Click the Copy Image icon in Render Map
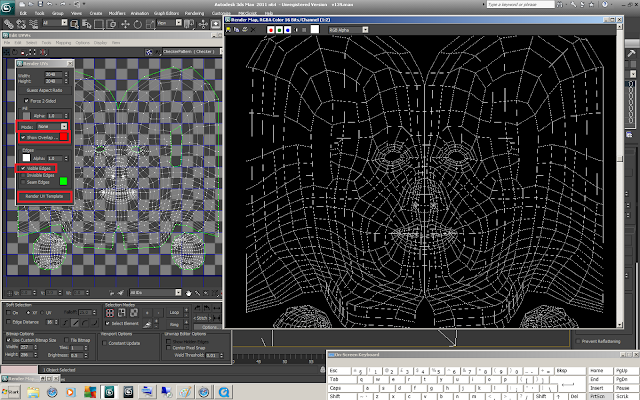The height and width of the screenshot is (400, 640). [236, 29]
